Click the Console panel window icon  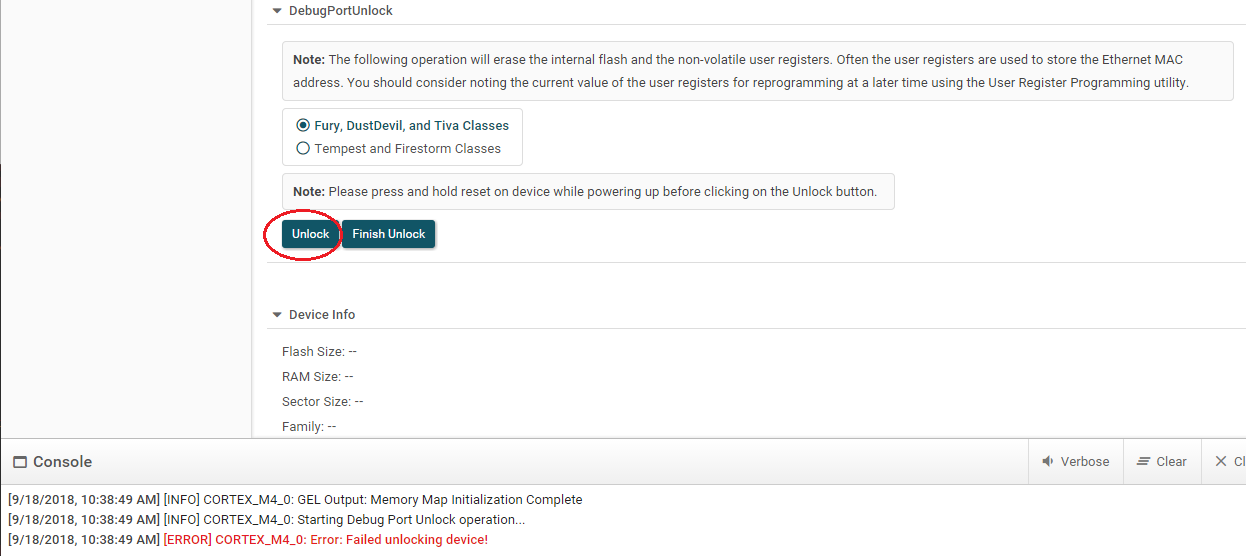click(x=19, y=462)
